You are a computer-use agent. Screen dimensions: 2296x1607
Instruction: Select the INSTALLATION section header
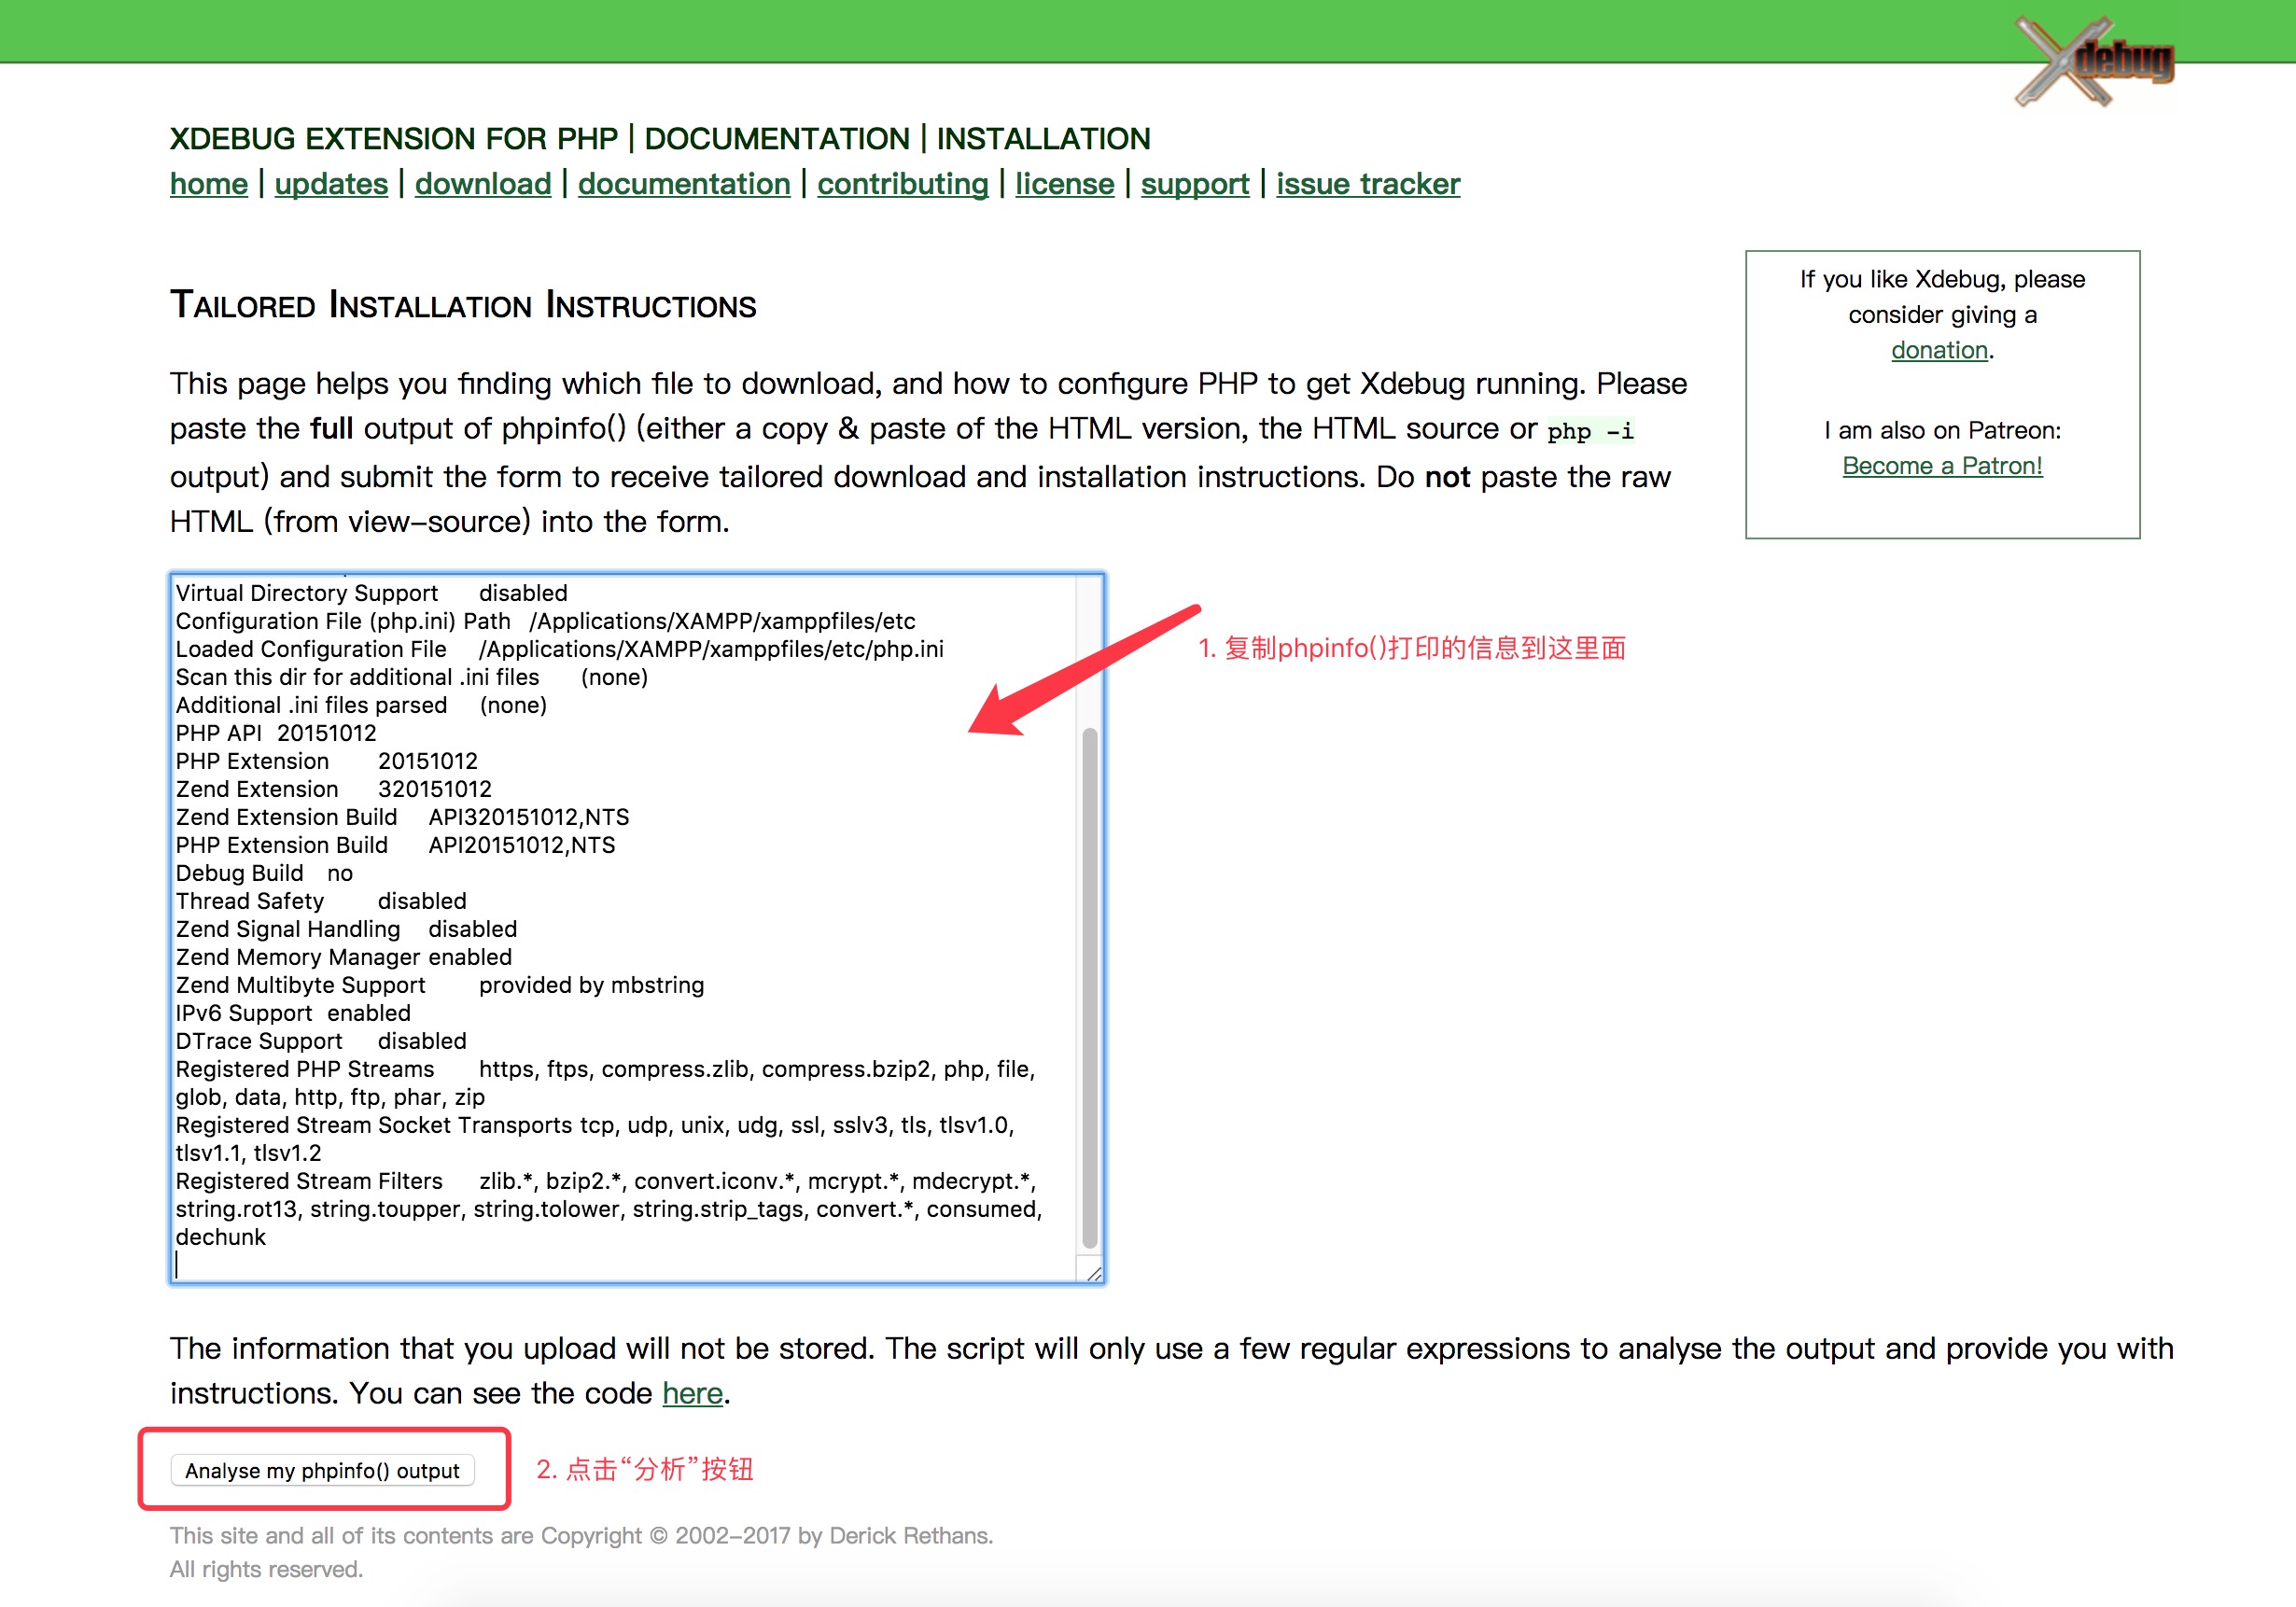(1064, 140)
